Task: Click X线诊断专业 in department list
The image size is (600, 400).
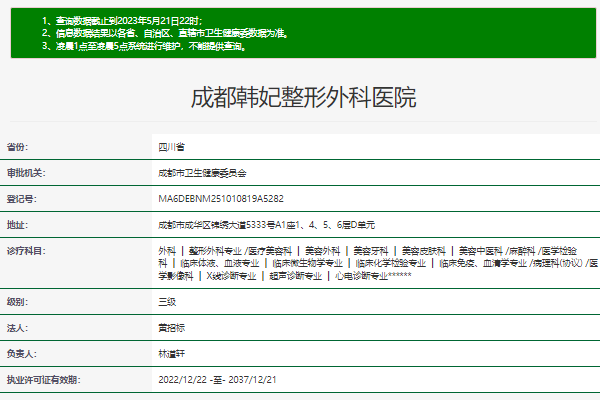Action: click(231, 276)
